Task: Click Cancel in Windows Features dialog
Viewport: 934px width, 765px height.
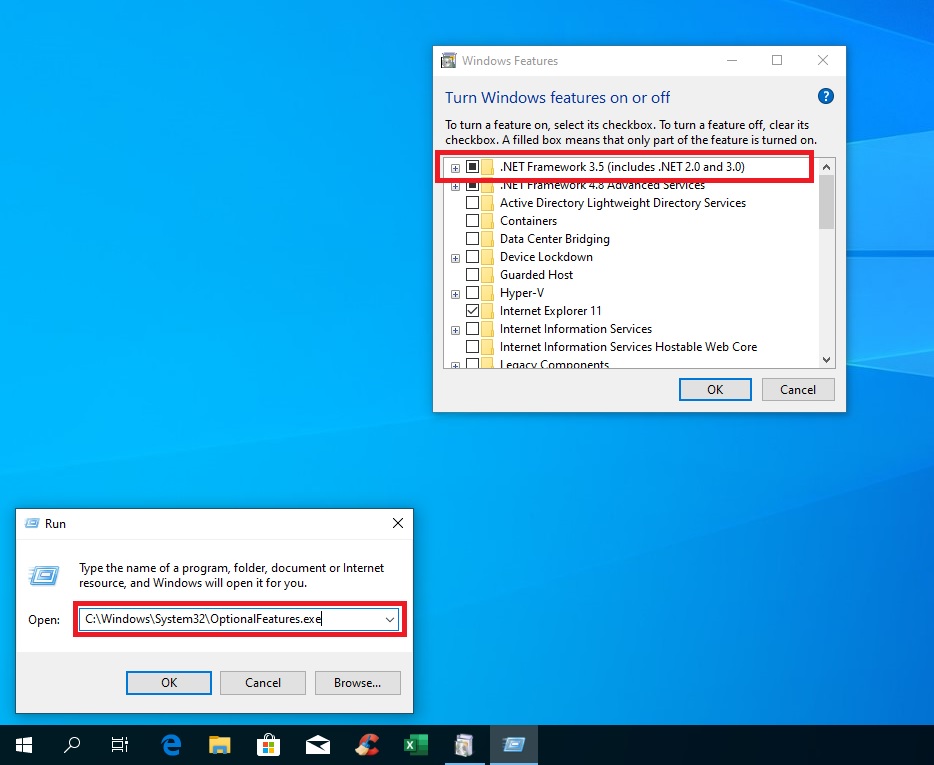Action: (x=798, y=390)
